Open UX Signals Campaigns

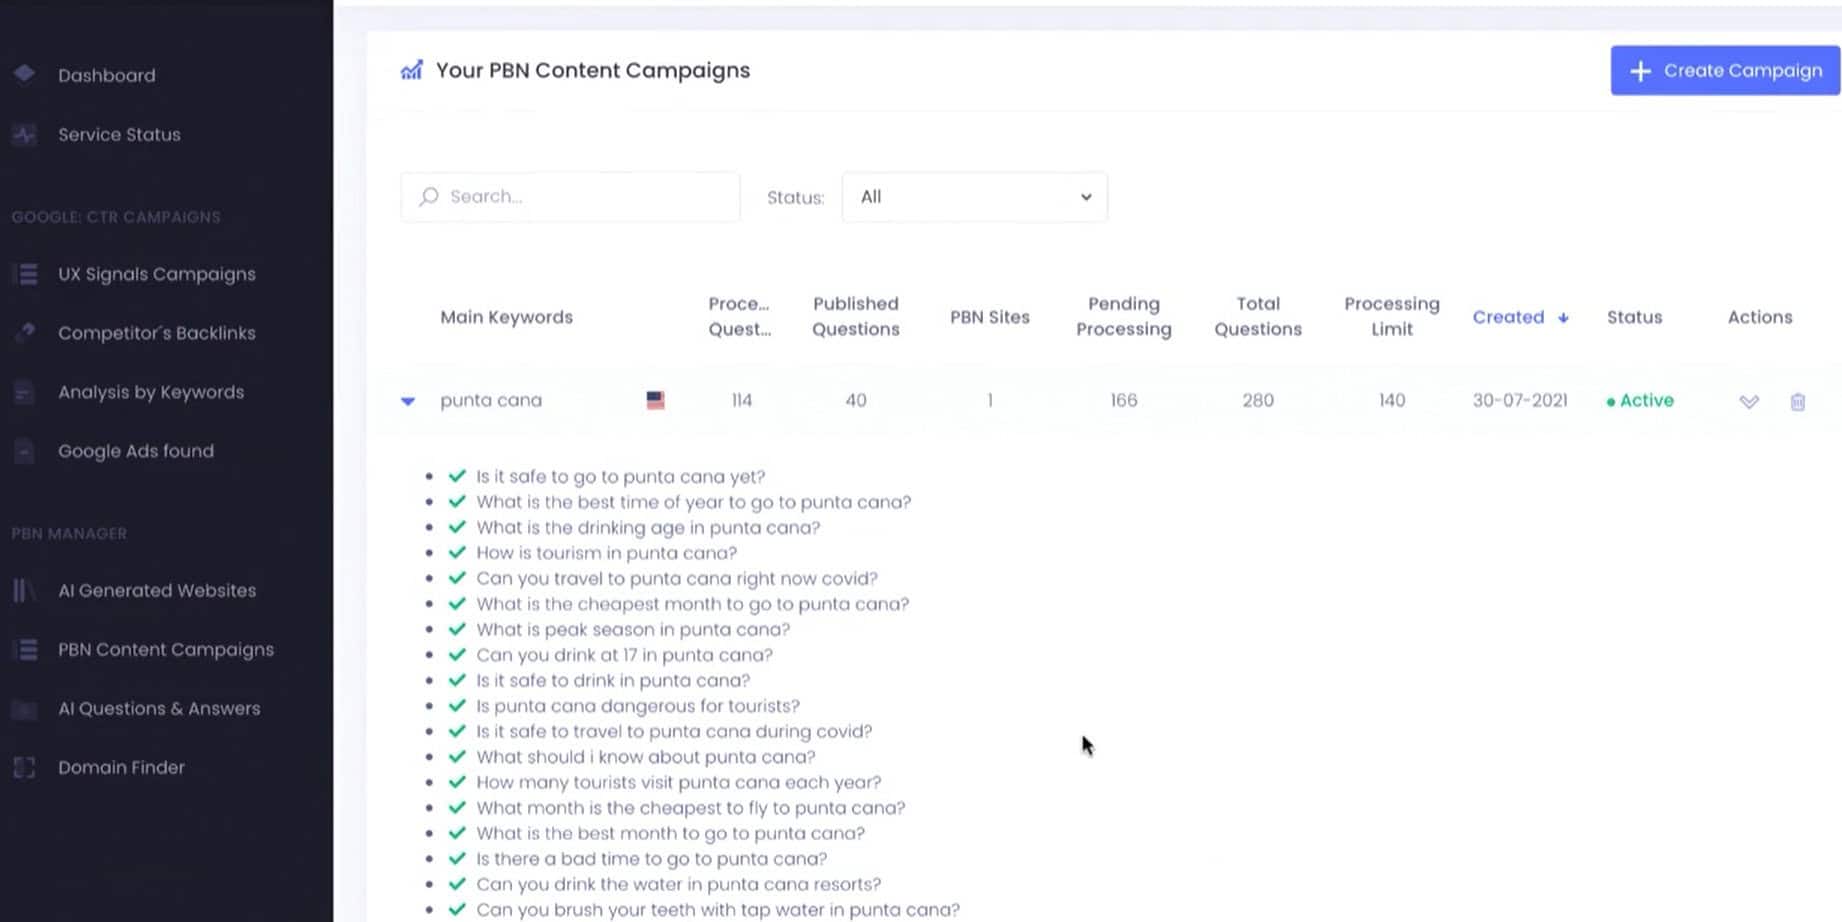pos(157,273)
